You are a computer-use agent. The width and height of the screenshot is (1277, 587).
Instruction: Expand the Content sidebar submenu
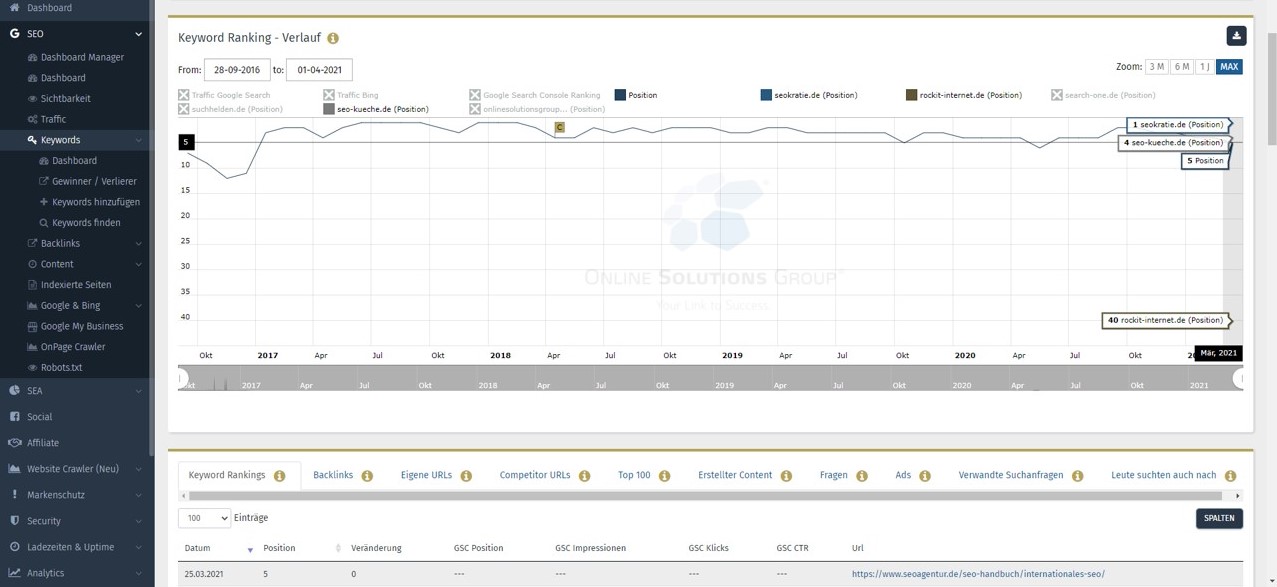138,264
